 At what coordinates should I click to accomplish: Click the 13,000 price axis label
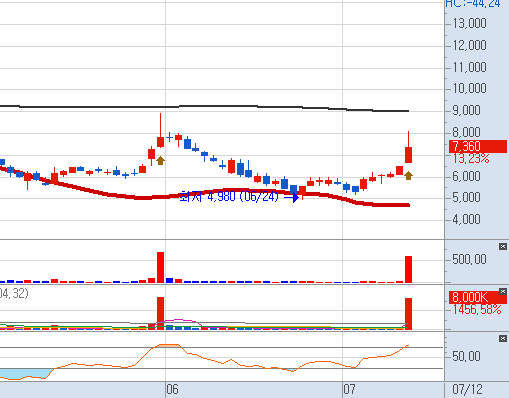coord(469,23)
